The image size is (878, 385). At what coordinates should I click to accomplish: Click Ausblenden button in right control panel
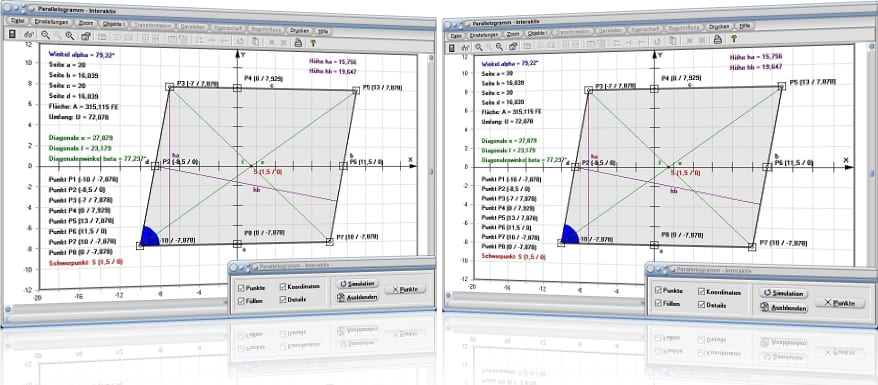783,308
